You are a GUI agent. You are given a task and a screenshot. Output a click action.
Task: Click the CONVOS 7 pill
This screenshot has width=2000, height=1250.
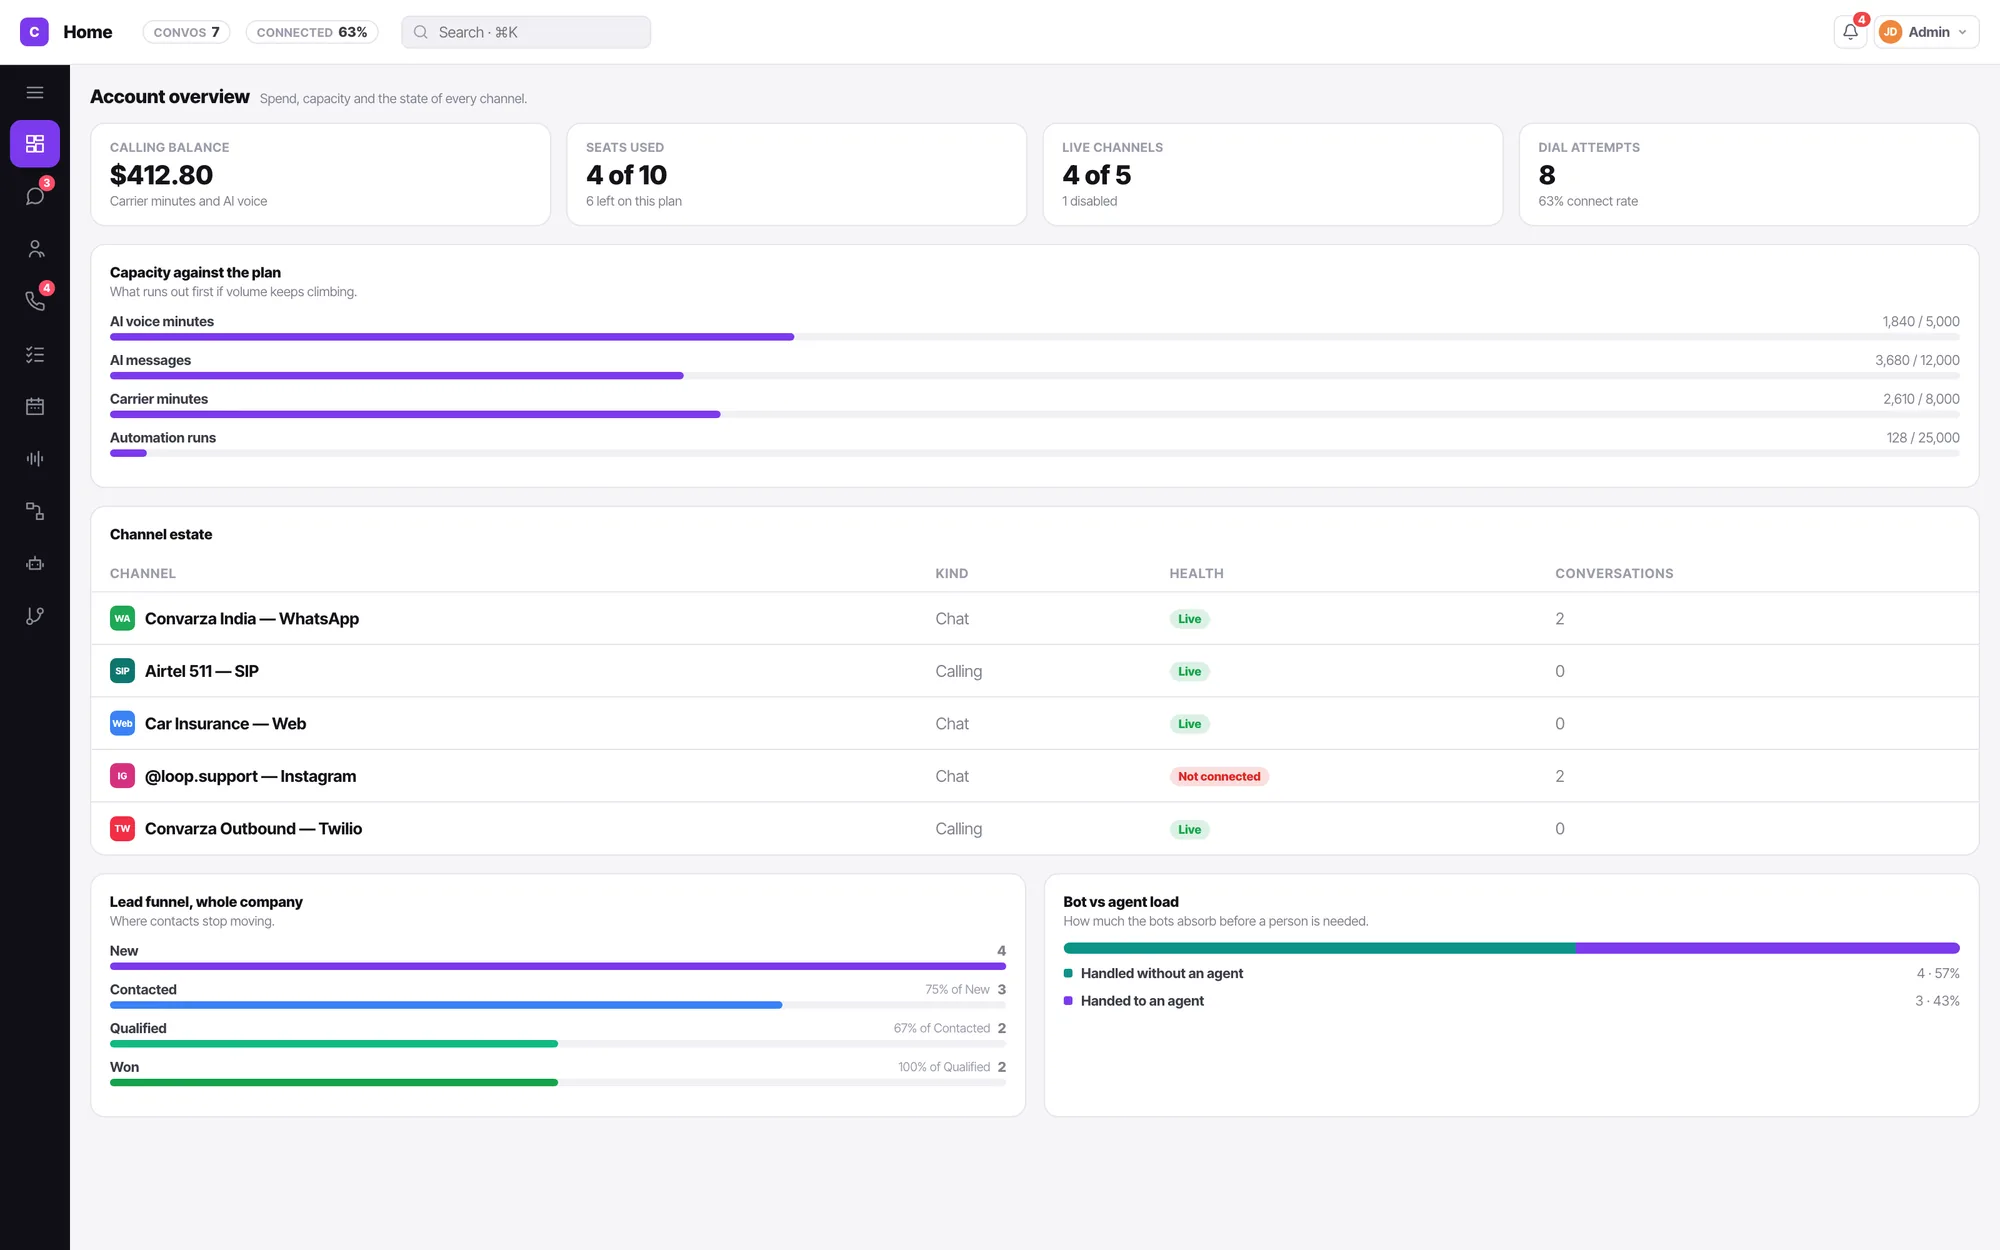(x=187, y=32)
